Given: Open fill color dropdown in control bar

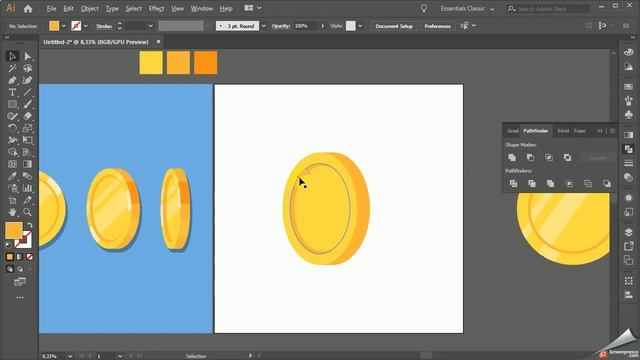Looking at the screenshot, I should (x=64, y=26).
